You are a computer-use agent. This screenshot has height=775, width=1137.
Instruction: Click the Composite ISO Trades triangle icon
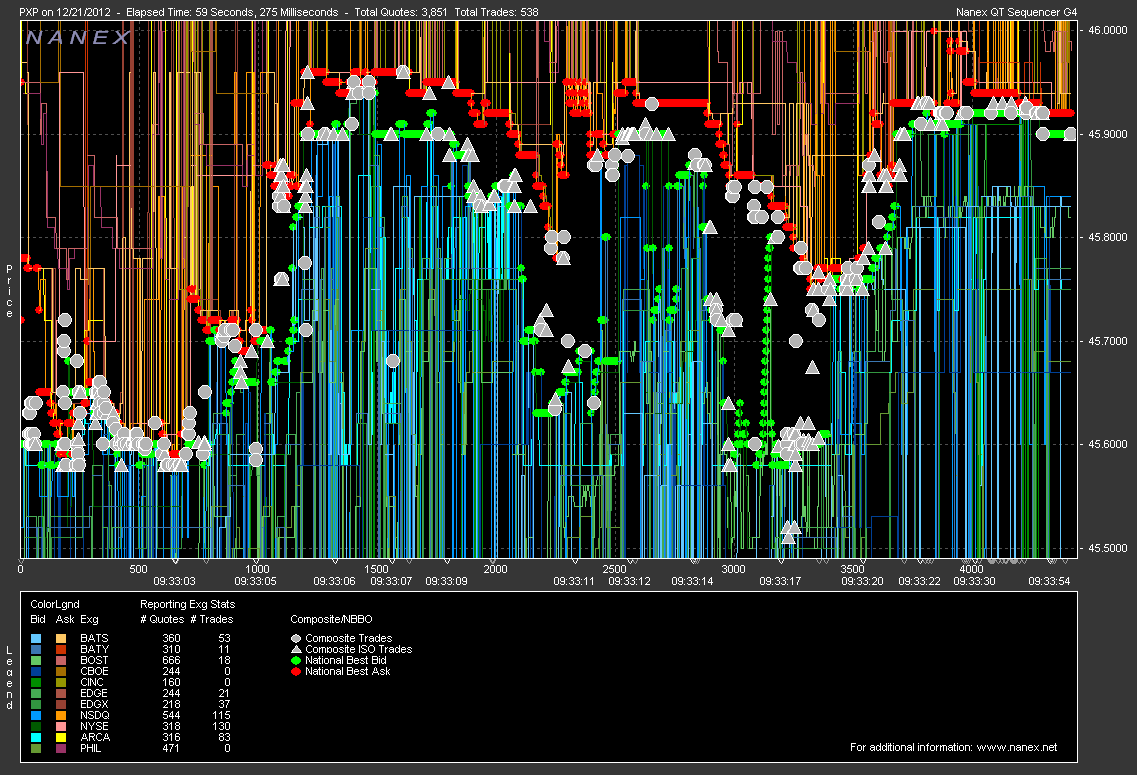click(x=296, y=650)
